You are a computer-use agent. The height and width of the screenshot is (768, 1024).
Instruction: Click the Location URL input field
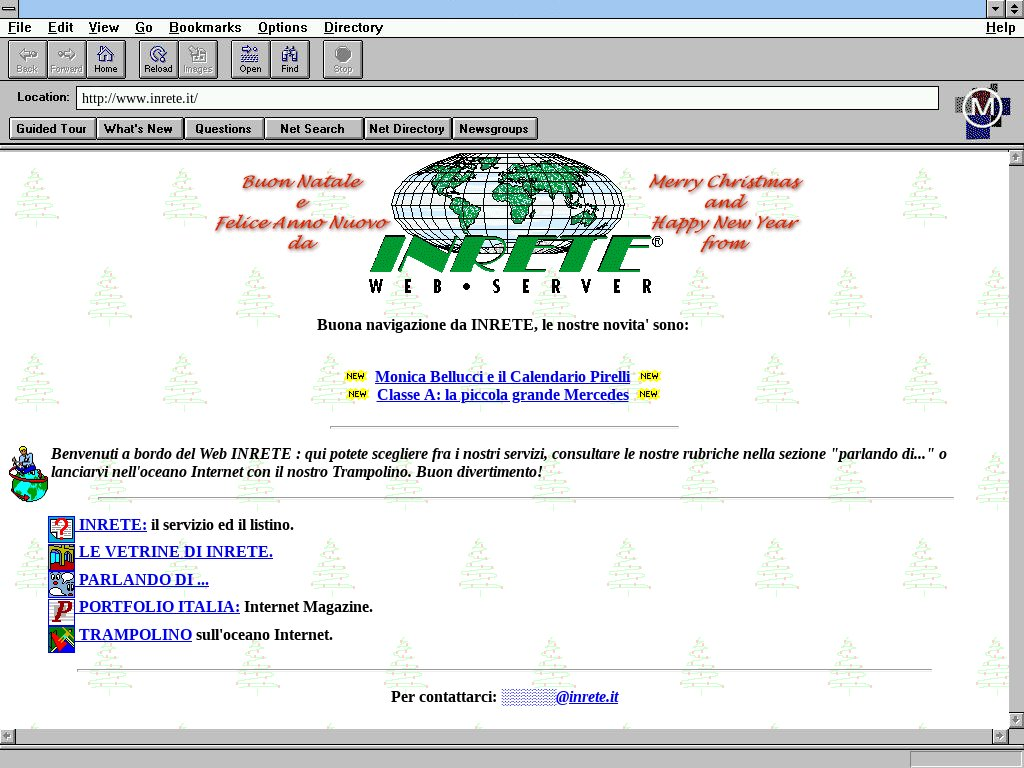(507, 98)
